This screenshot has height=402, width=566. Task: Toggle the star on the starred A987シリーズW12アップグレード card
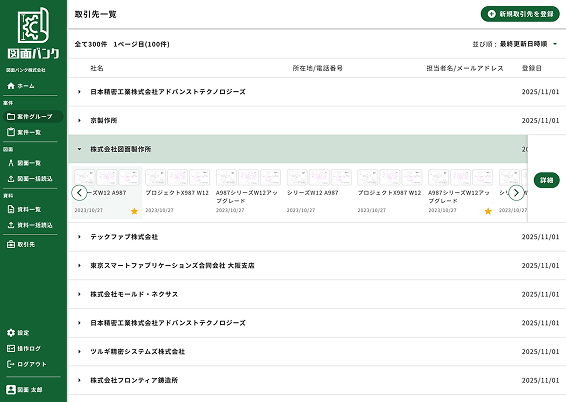pos(488,211)
